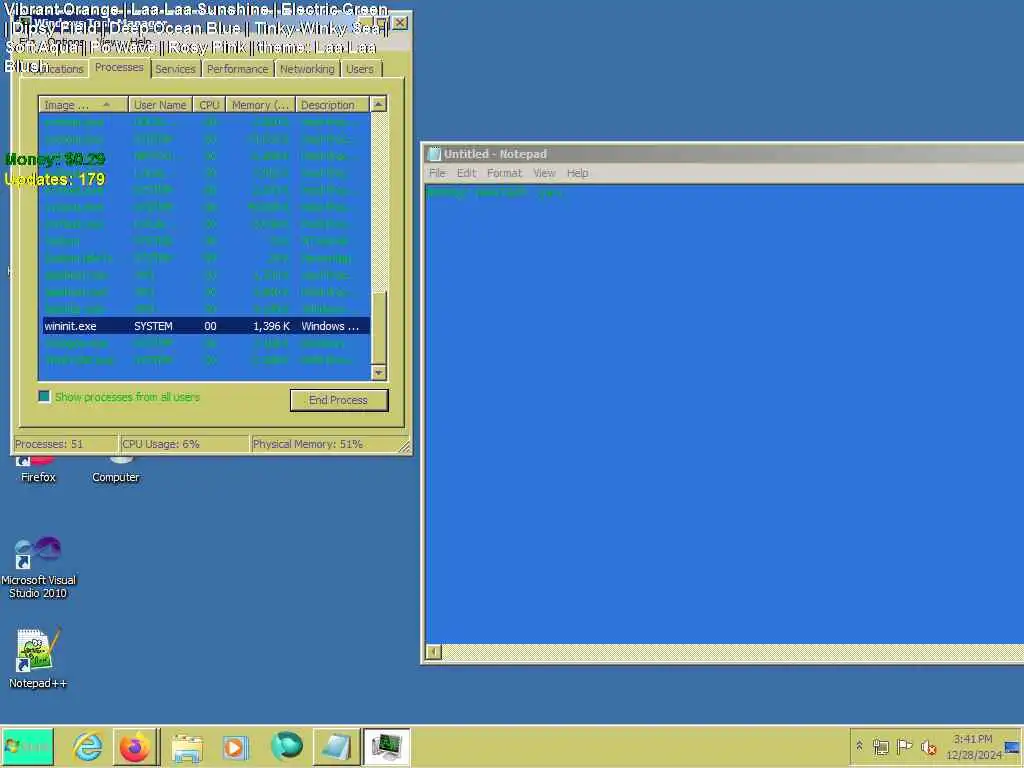The width and height of the screenshot is (1024, 768).
Task: Open Windows Media Player from taskbar
Action: pyautogui.click(x=235, y=747)
